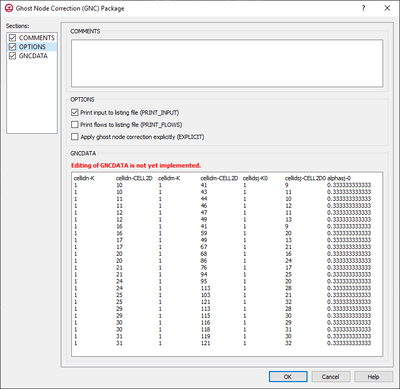Click the GNC Package title bar icon
Screen dimensions: 400x389
click(9, 8)
